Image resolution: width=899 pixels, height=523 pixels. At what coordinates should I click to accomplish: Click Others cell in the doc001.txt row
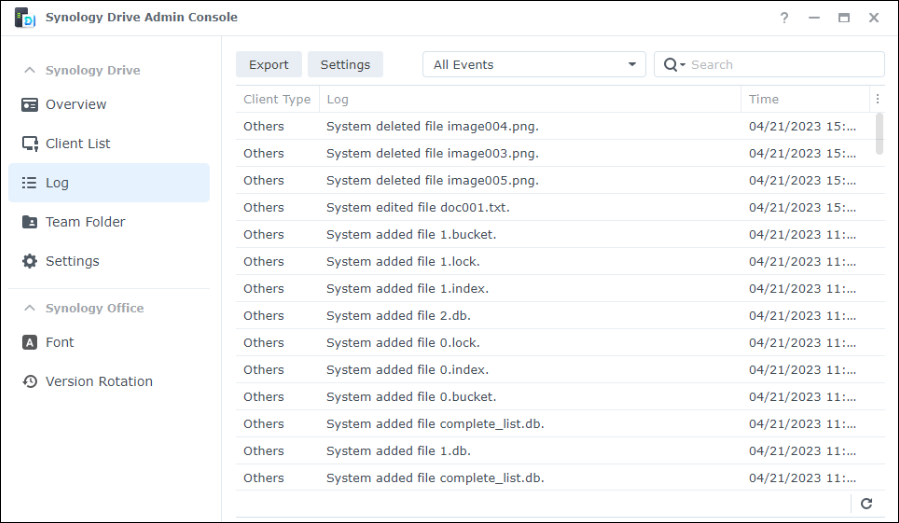point(263,207)
